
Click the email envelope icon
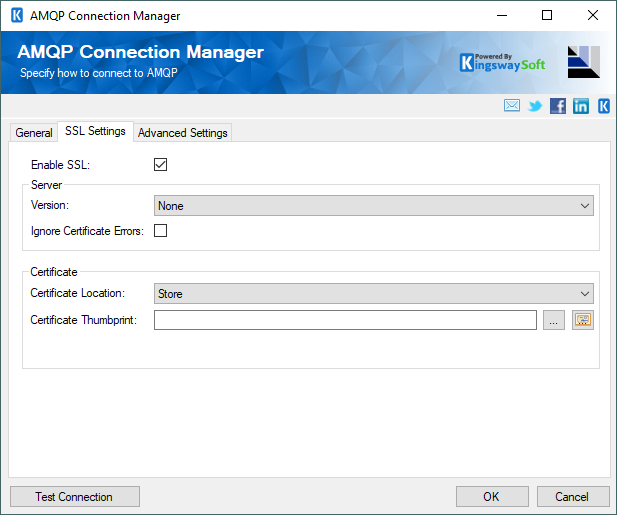point(512,106)
